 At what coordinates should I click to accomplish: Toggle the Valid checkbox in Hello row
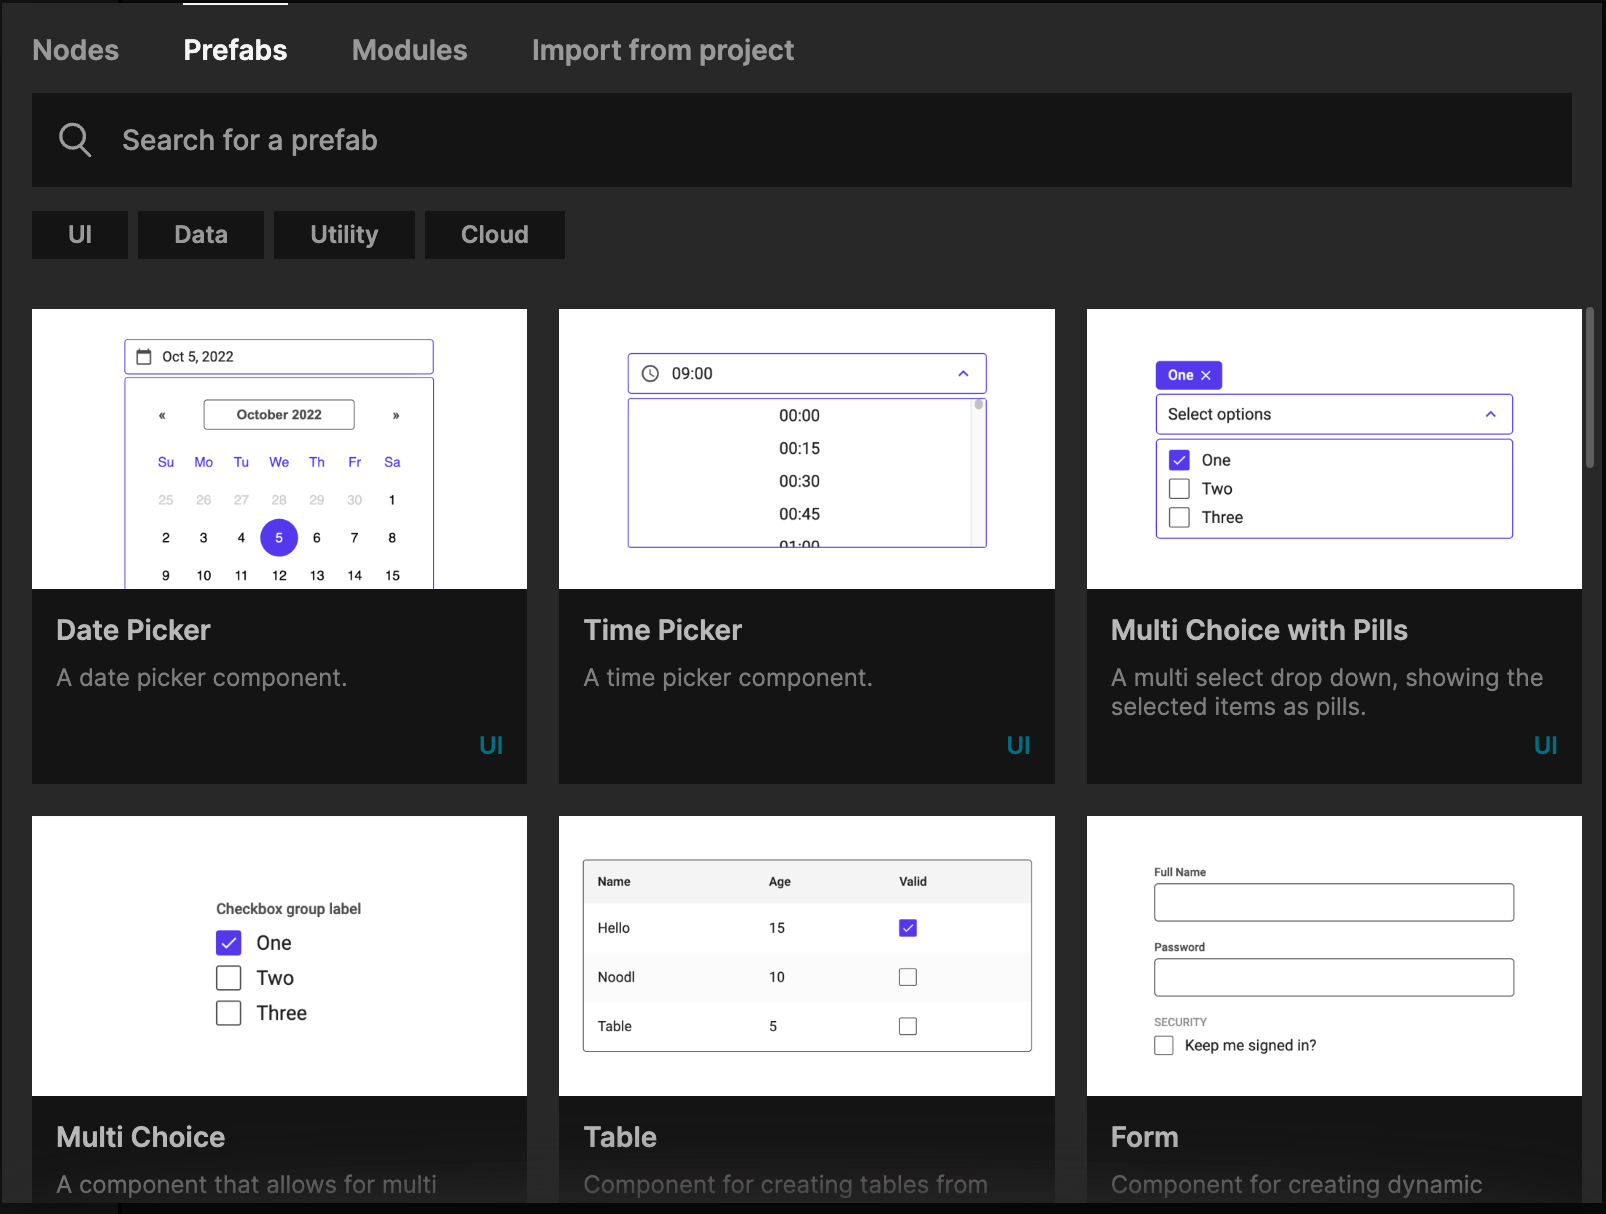(908, 928)
